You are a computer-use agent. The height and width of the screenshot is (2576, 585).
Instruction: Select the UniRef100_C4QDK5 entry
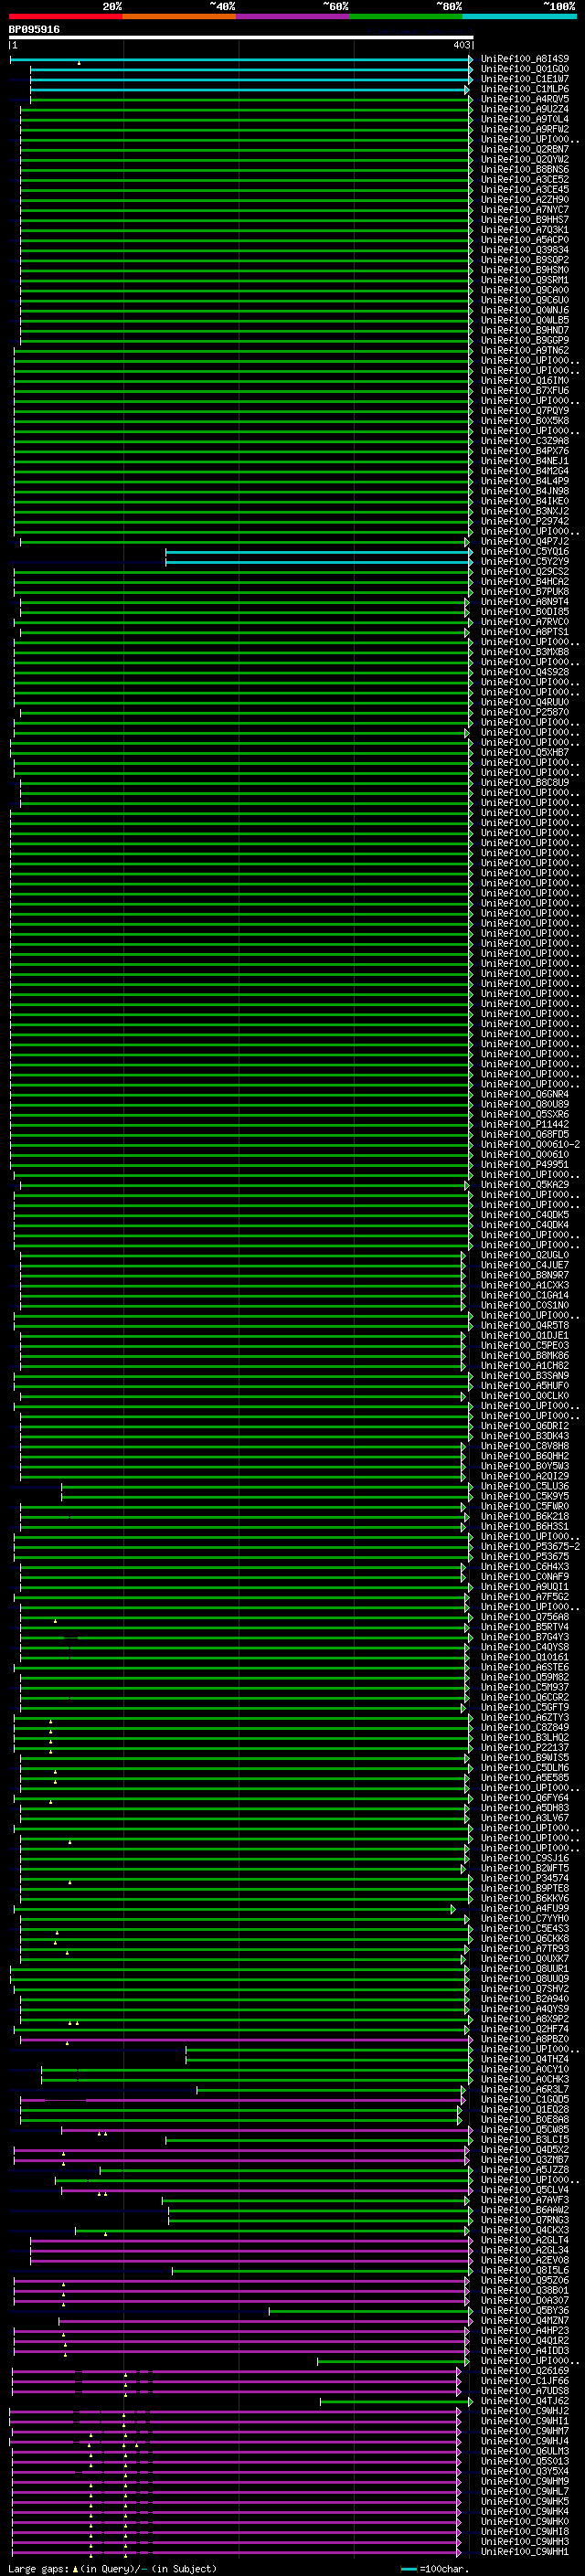[x=525, y=1215]
